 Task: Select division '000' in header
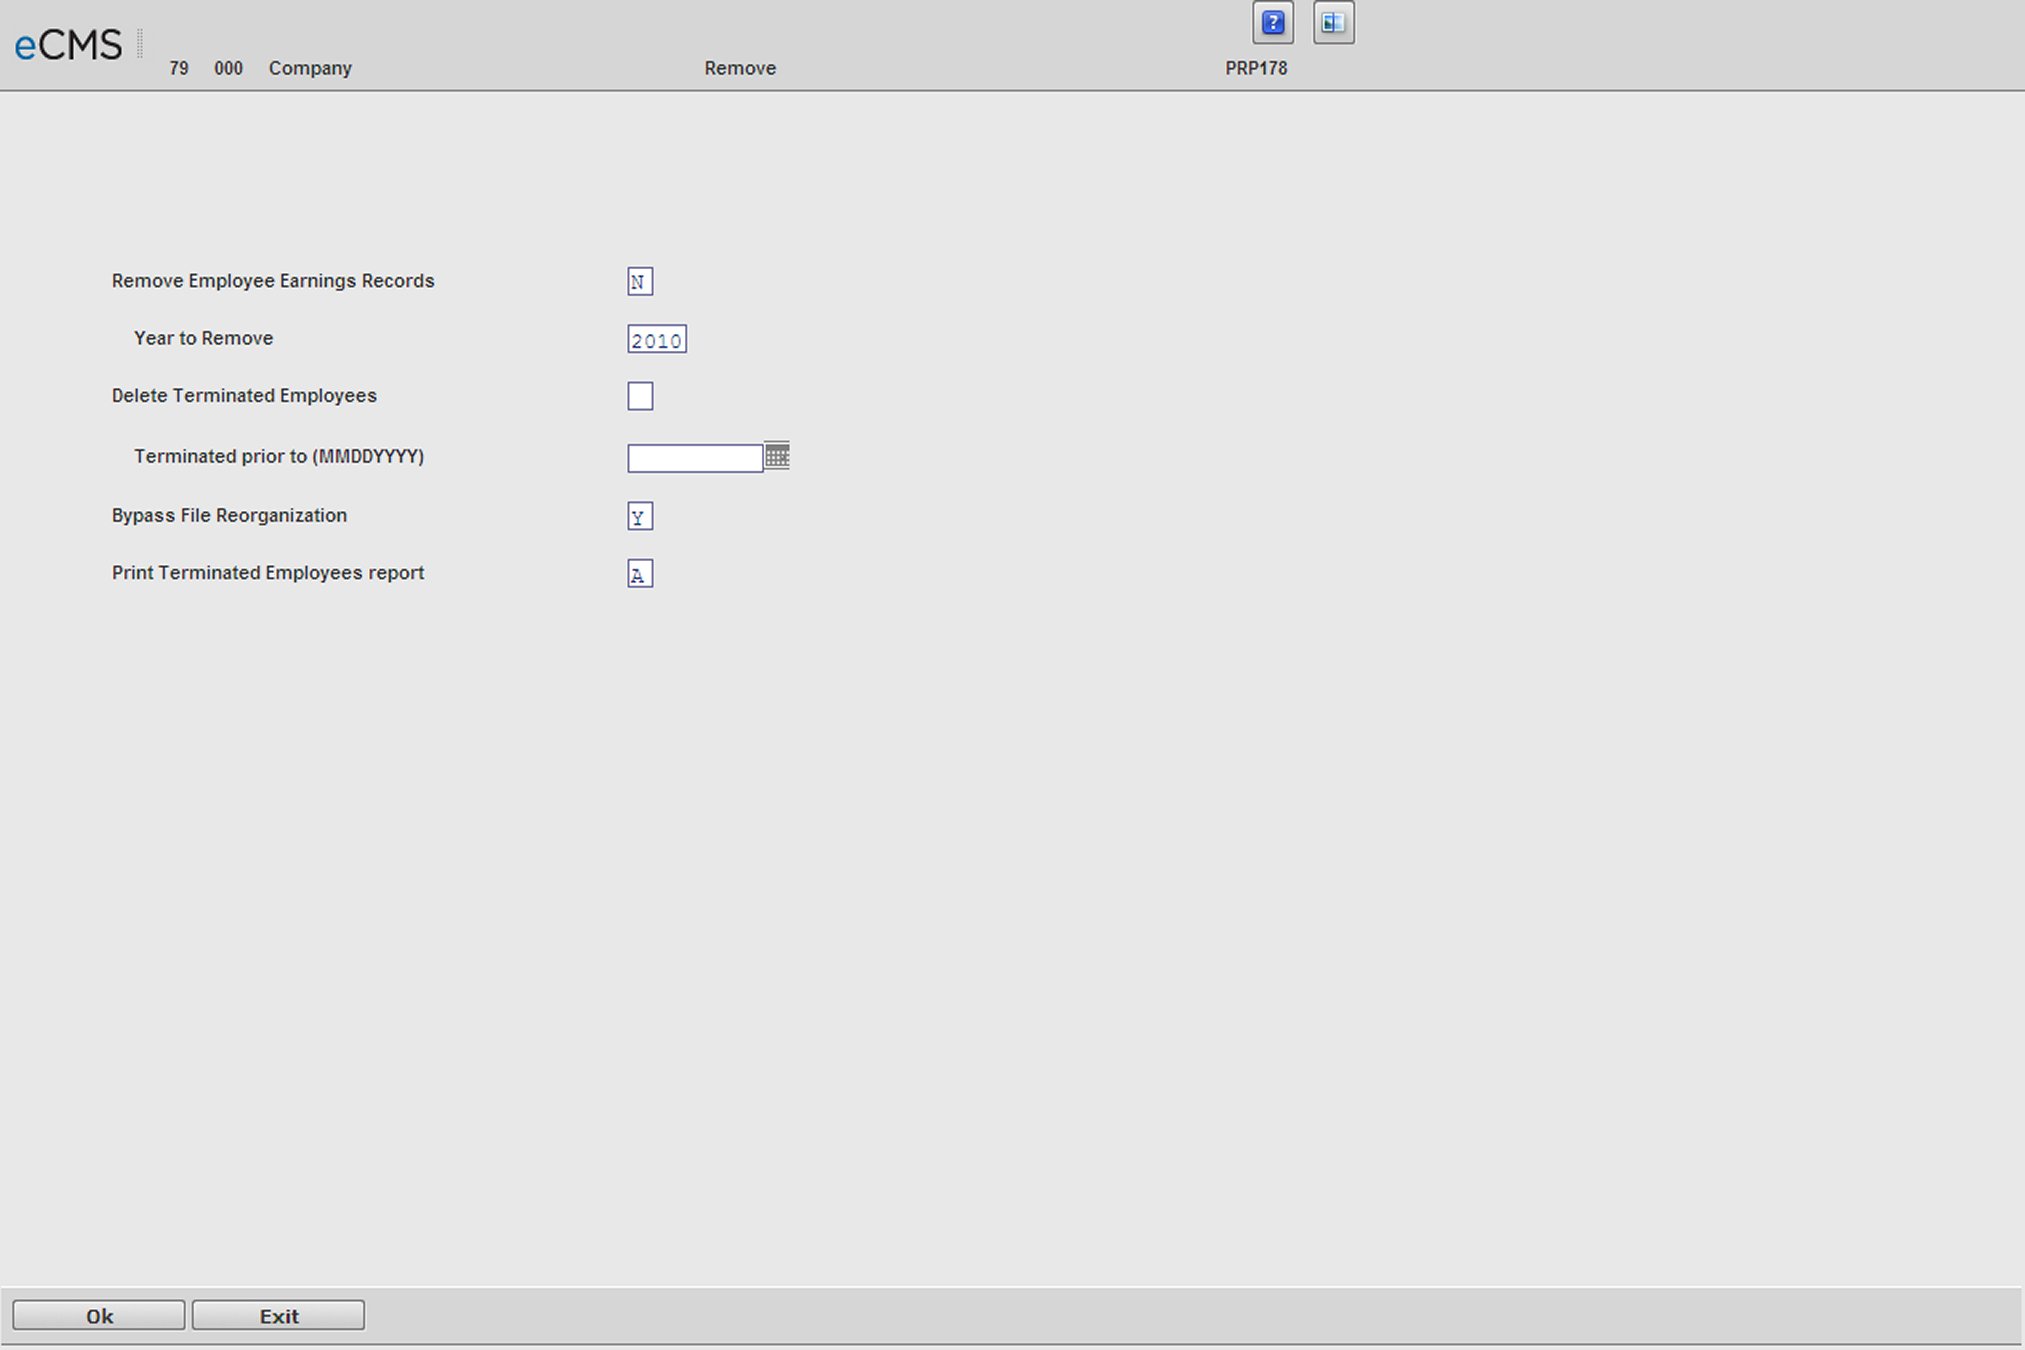[228, 68]
